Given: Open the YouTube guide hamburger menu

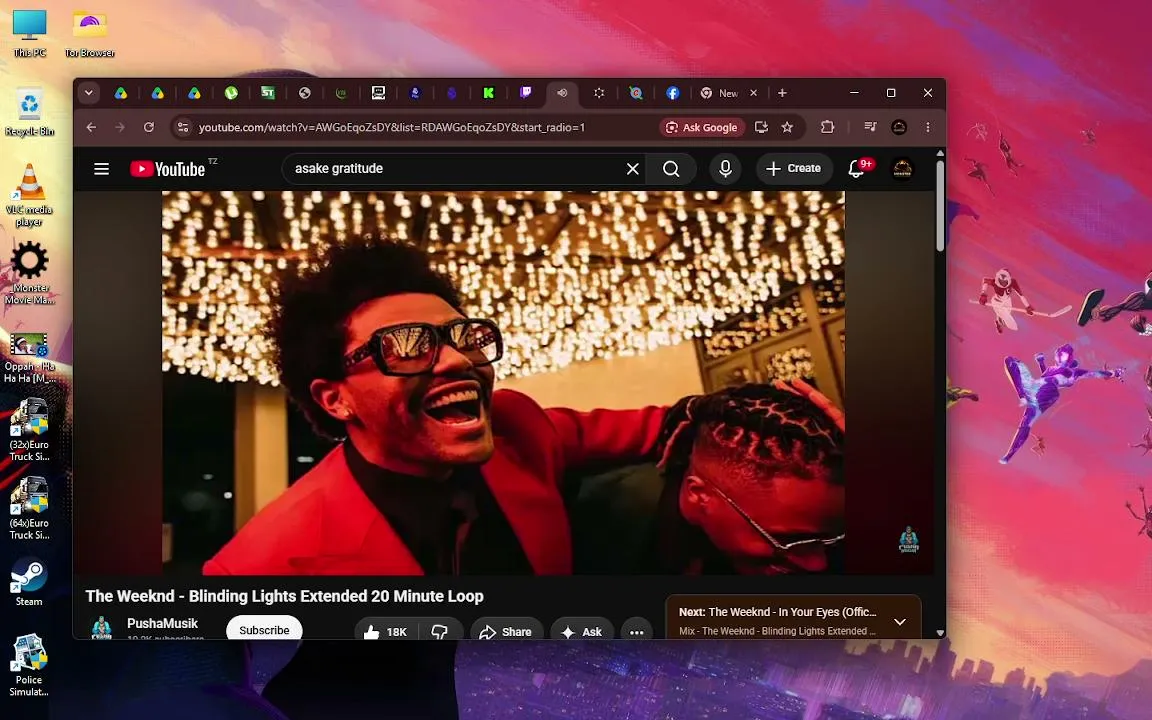Looking at the screenshot, I should pyautogui.click(x=101, y=169).
